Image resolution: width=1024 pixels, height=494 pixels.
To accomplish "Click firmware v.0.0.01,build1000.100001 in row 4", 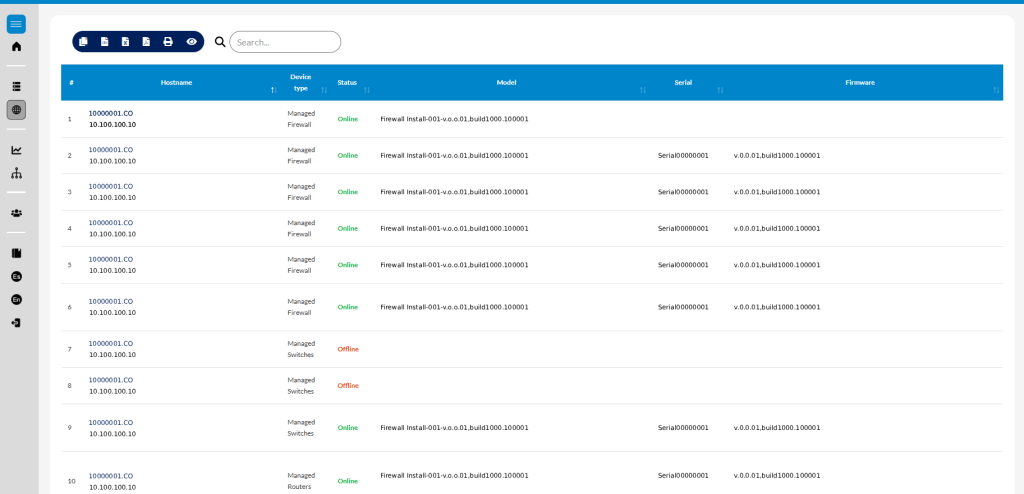I will click(777, 229).
